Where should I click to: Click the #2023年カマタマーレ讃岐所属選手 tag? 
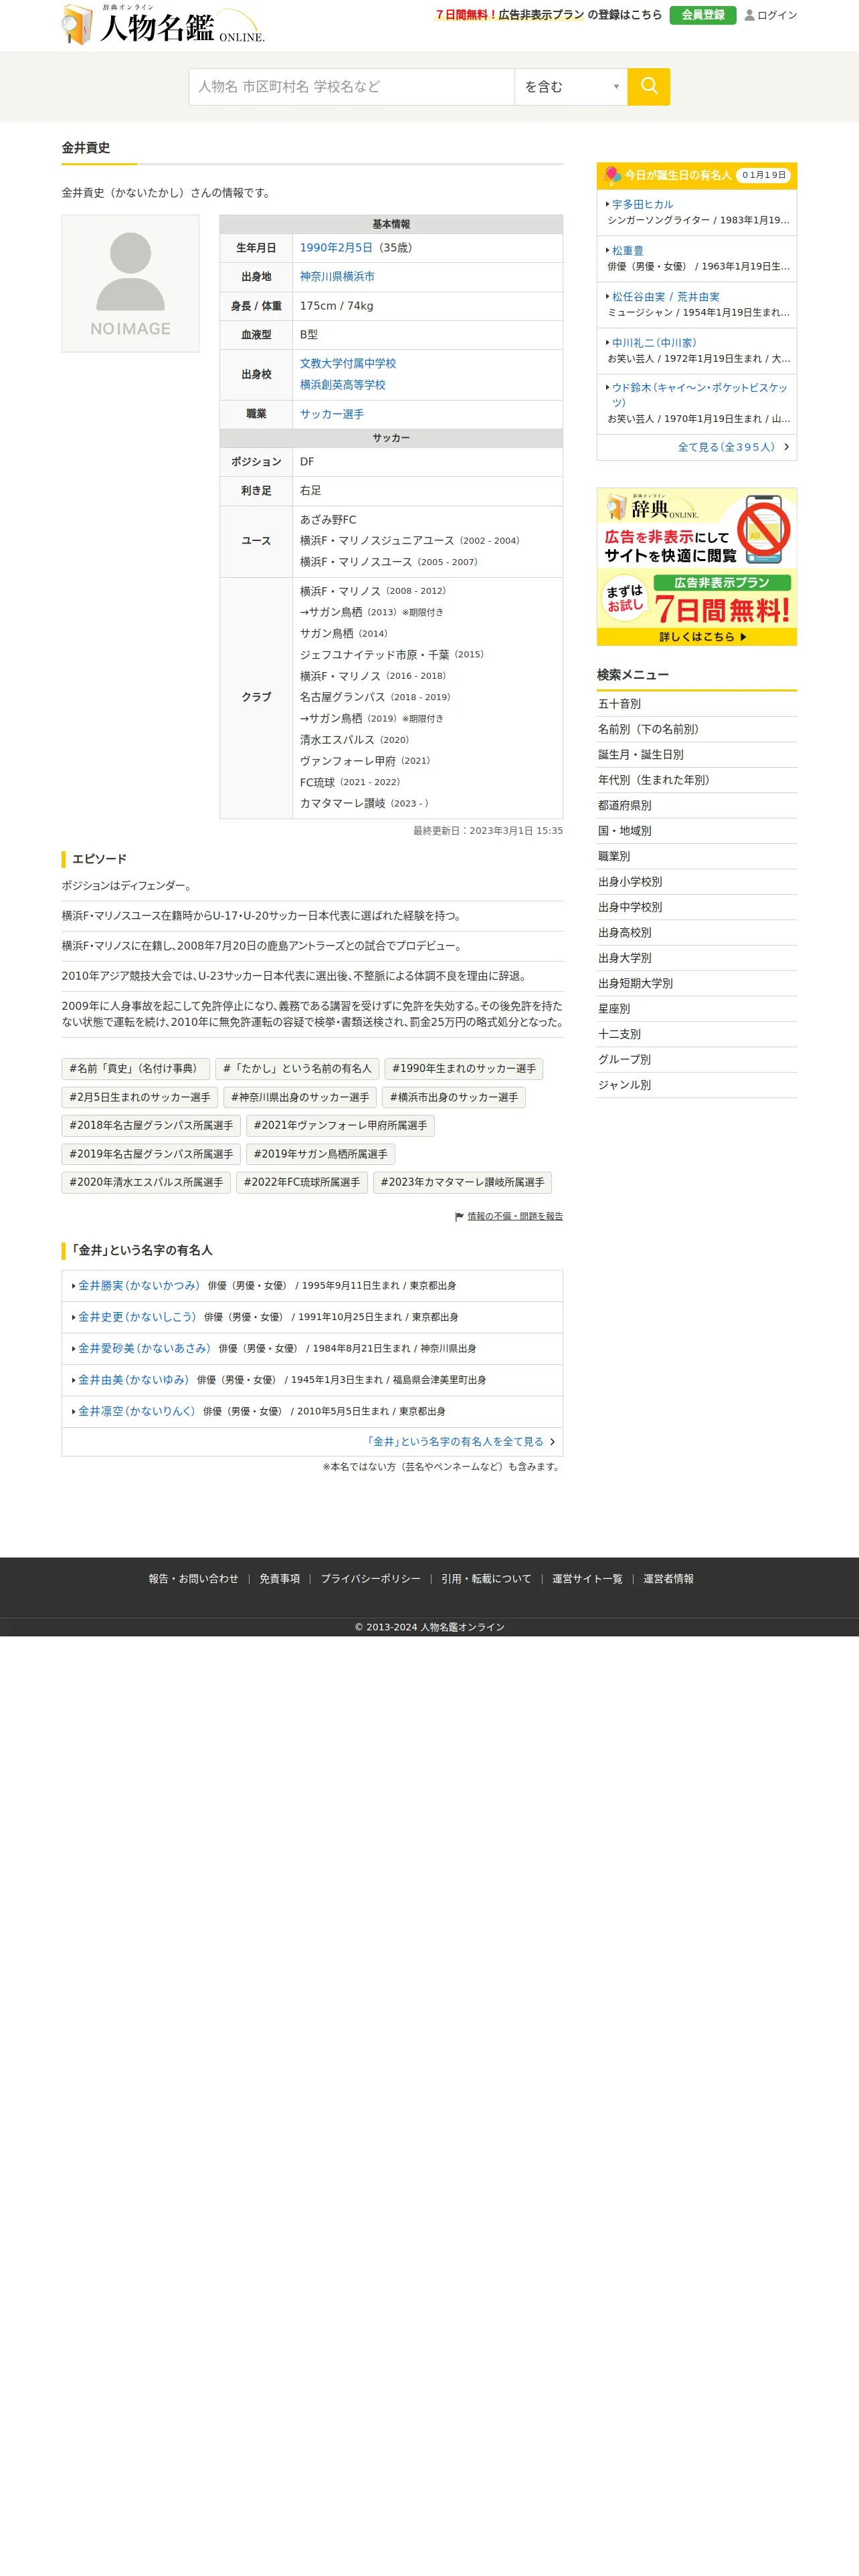click(463, 1183)
